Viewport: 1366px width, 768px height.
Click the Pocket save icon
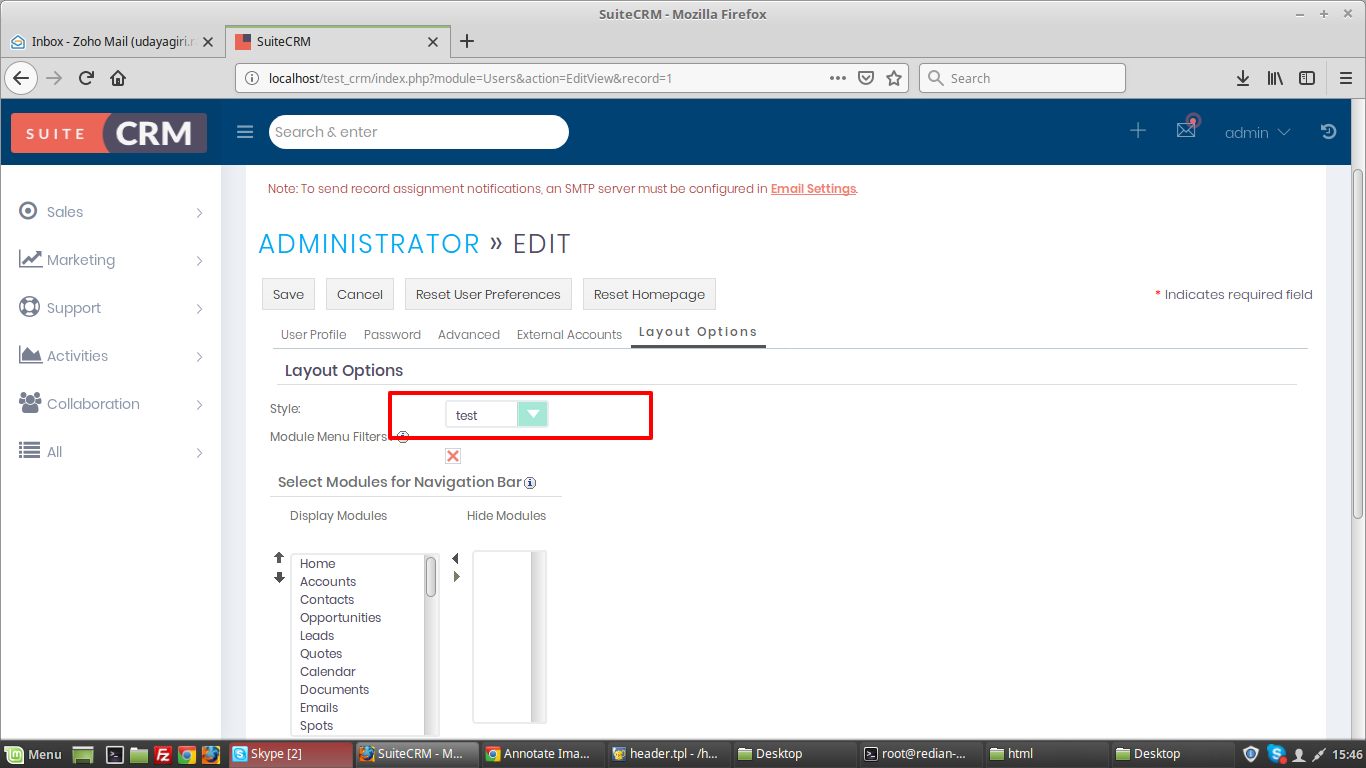point(867,78)
